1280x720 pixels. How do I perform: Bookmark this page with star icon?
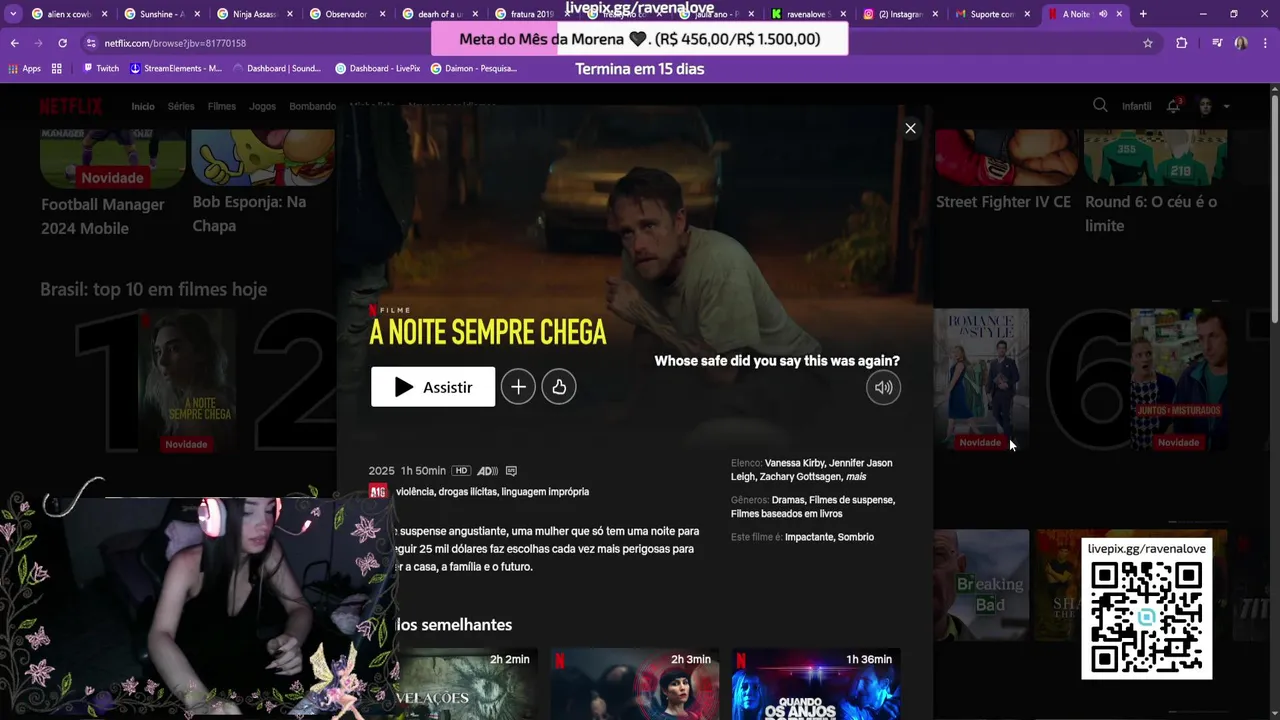coord(1148,43)
